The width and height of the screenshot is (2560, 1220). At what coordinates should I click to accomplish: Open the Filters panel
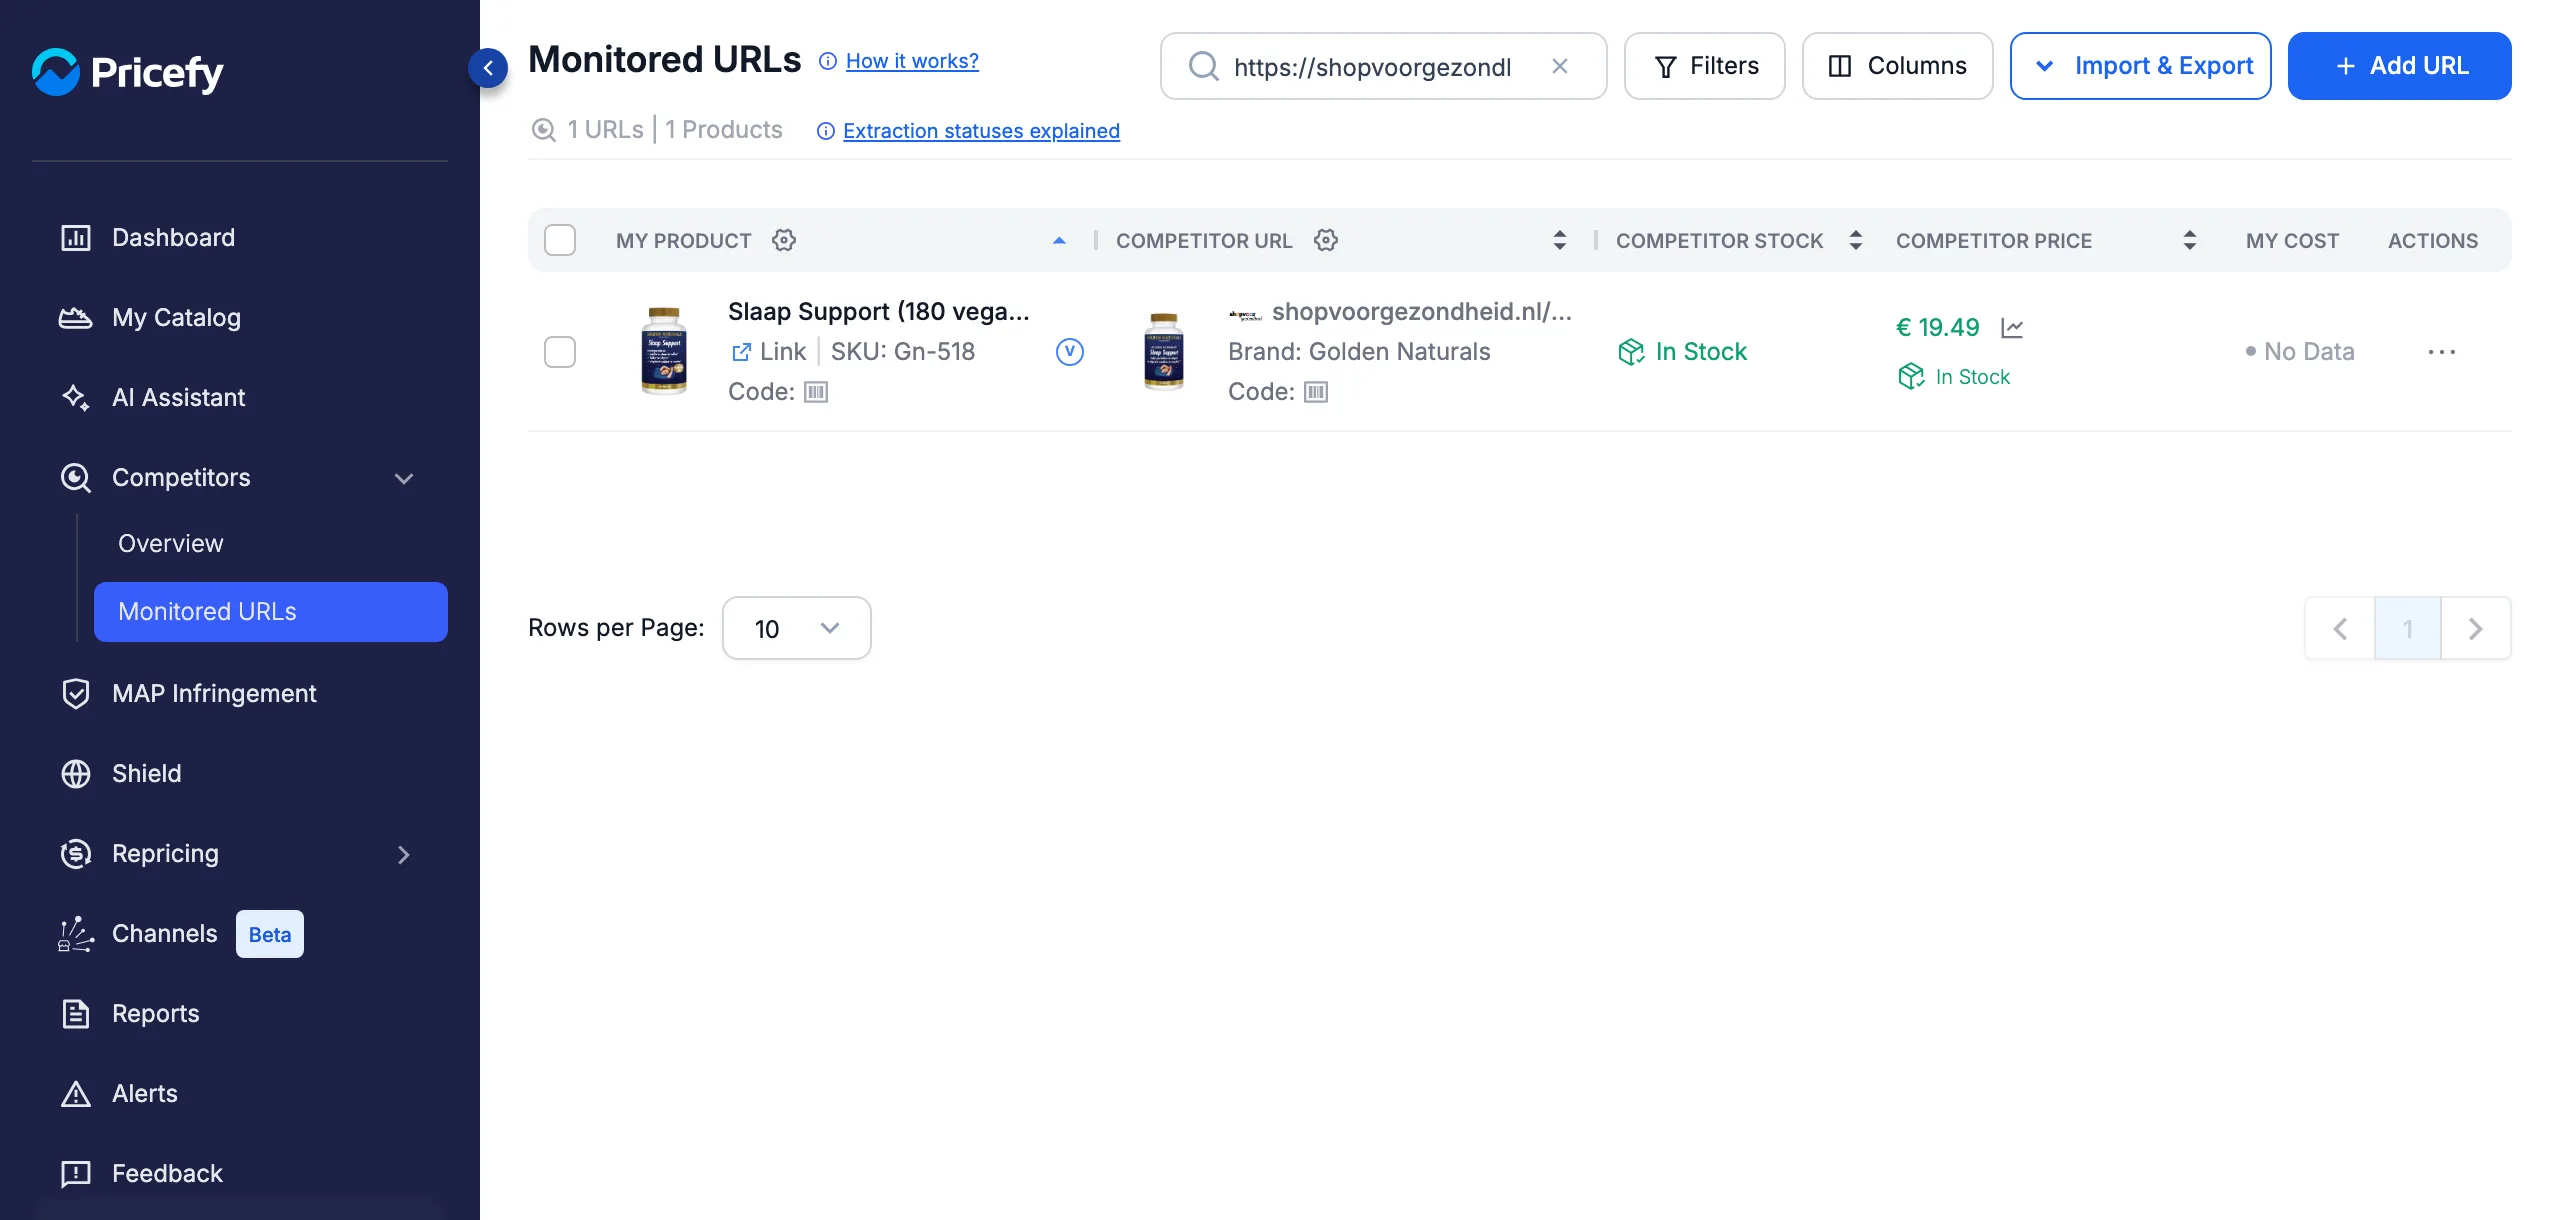[x=1705, y=66]
